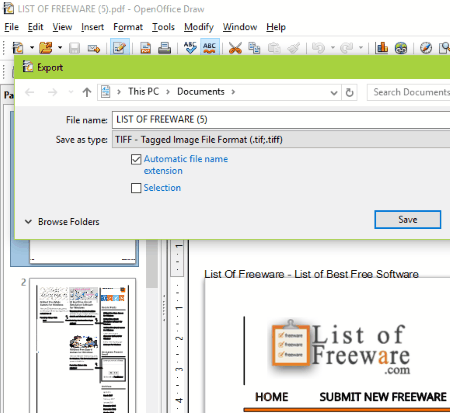Screen dimensions: 450x413
Task: Go up one folder level
Action: [87, 92]
